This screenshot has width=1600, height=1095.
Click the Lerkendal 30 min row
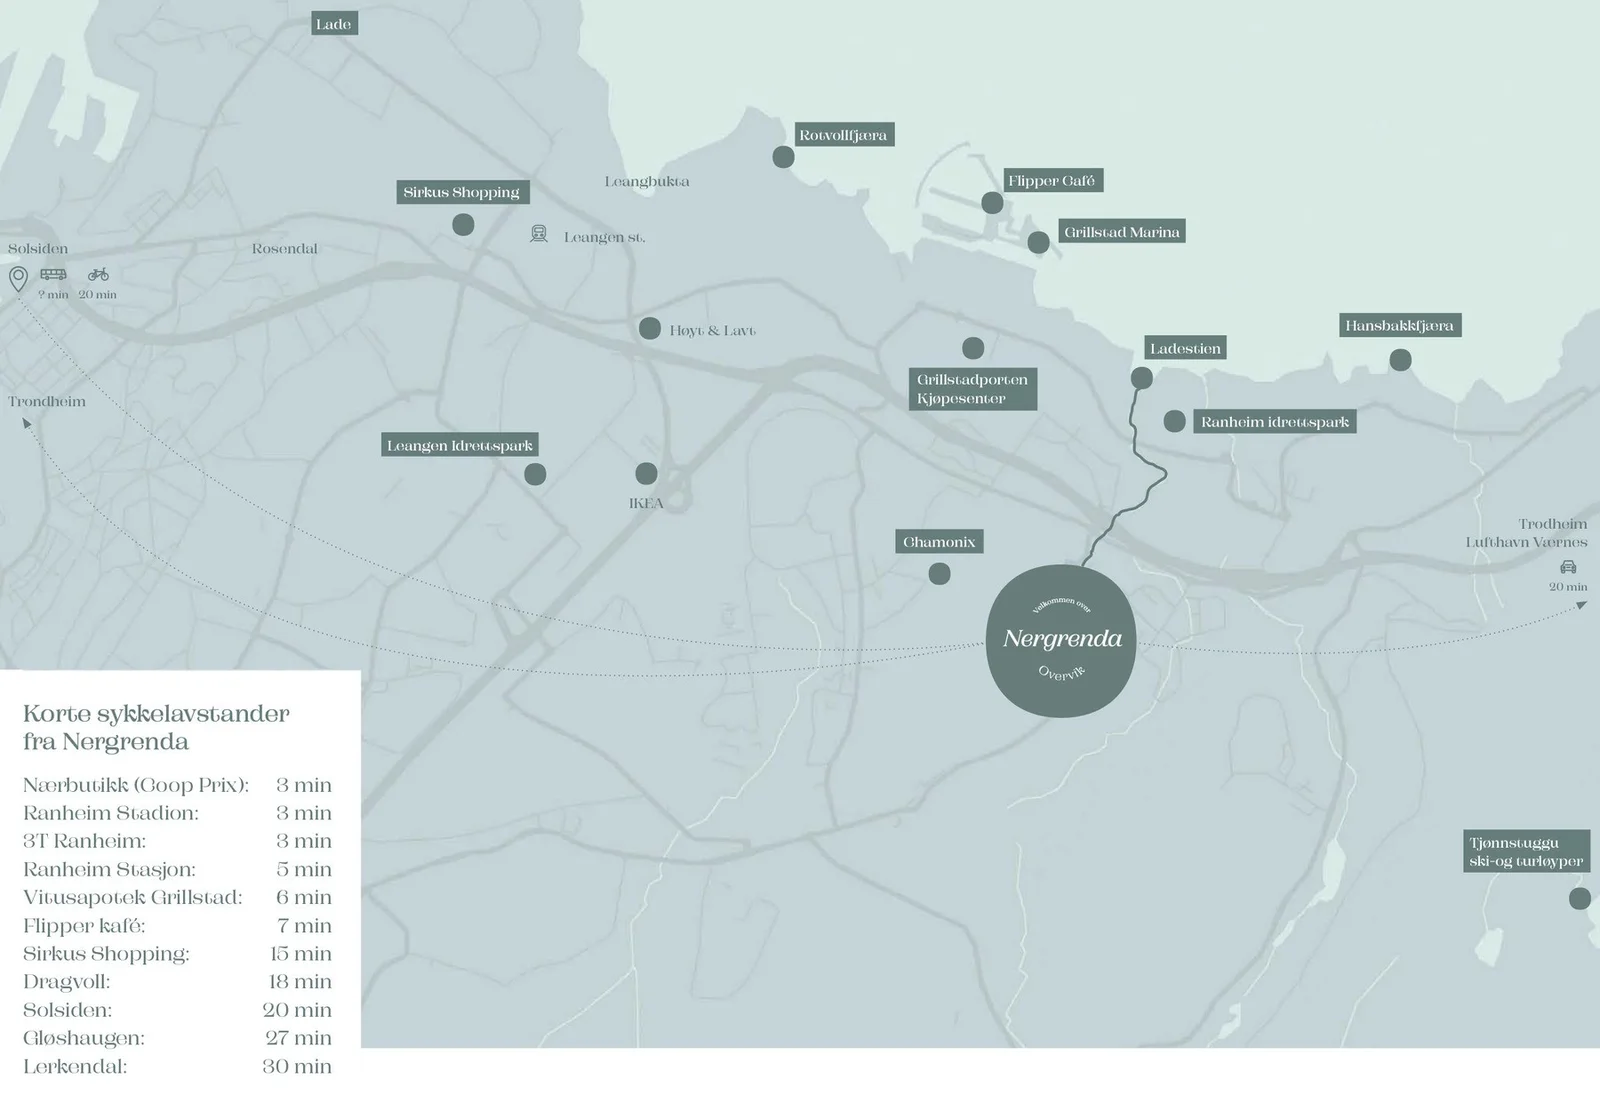pyautogui.click(x=177, y=1066)
